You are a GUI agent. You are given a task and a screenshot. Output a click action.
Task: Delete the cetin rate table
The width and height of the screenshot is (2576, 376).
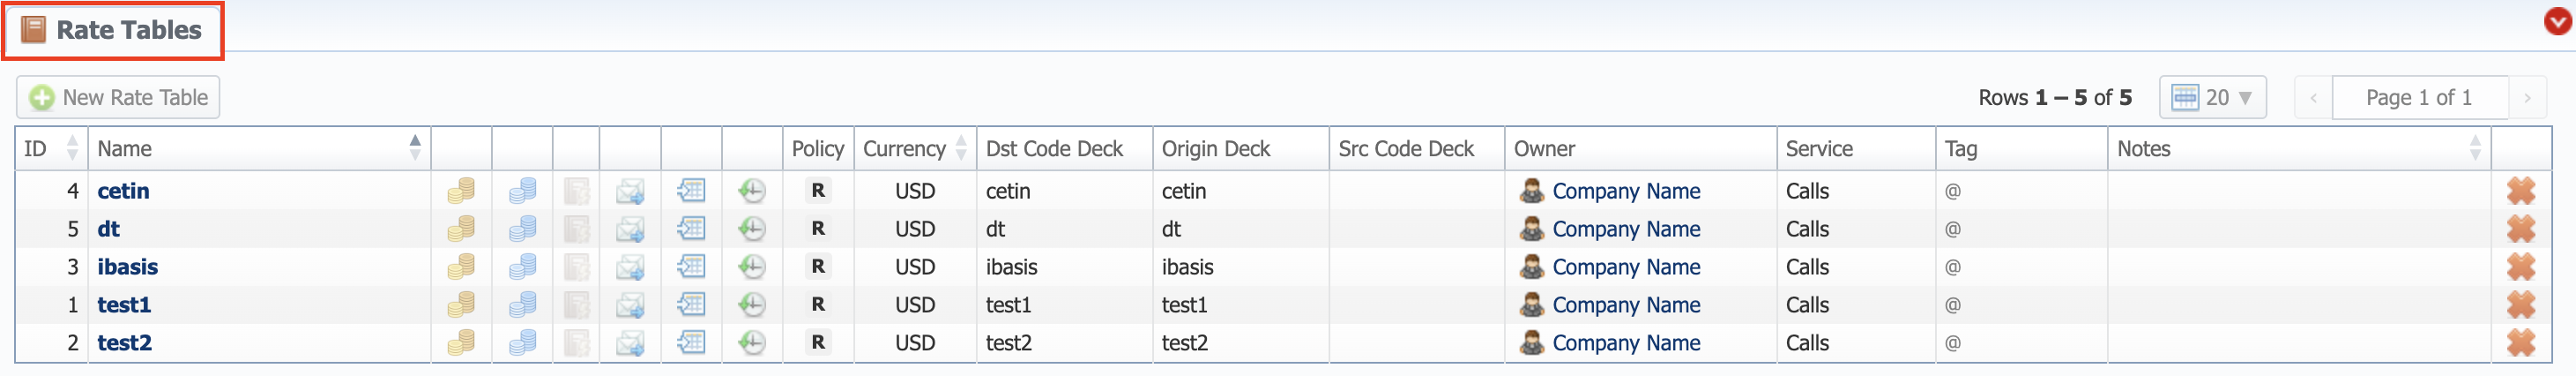pos(2520,190)
